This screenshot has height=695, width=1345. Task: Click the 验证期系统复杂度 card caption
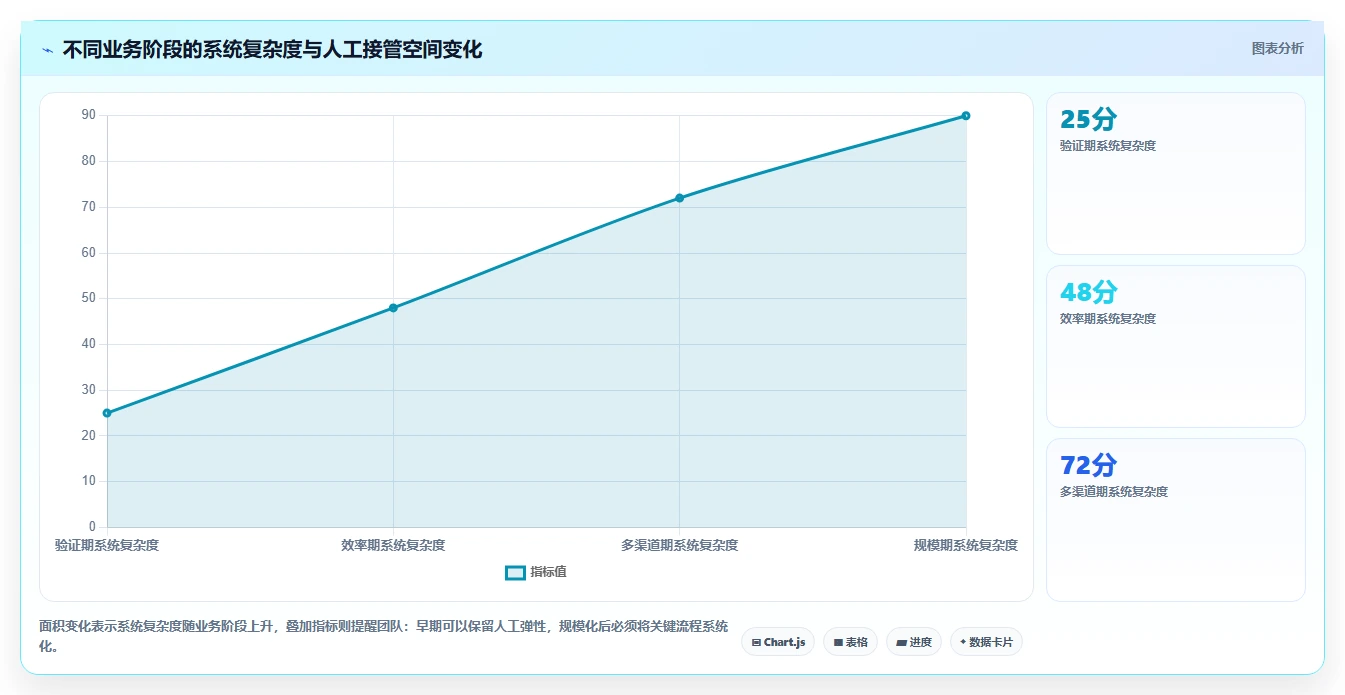tap(1108, 146)
